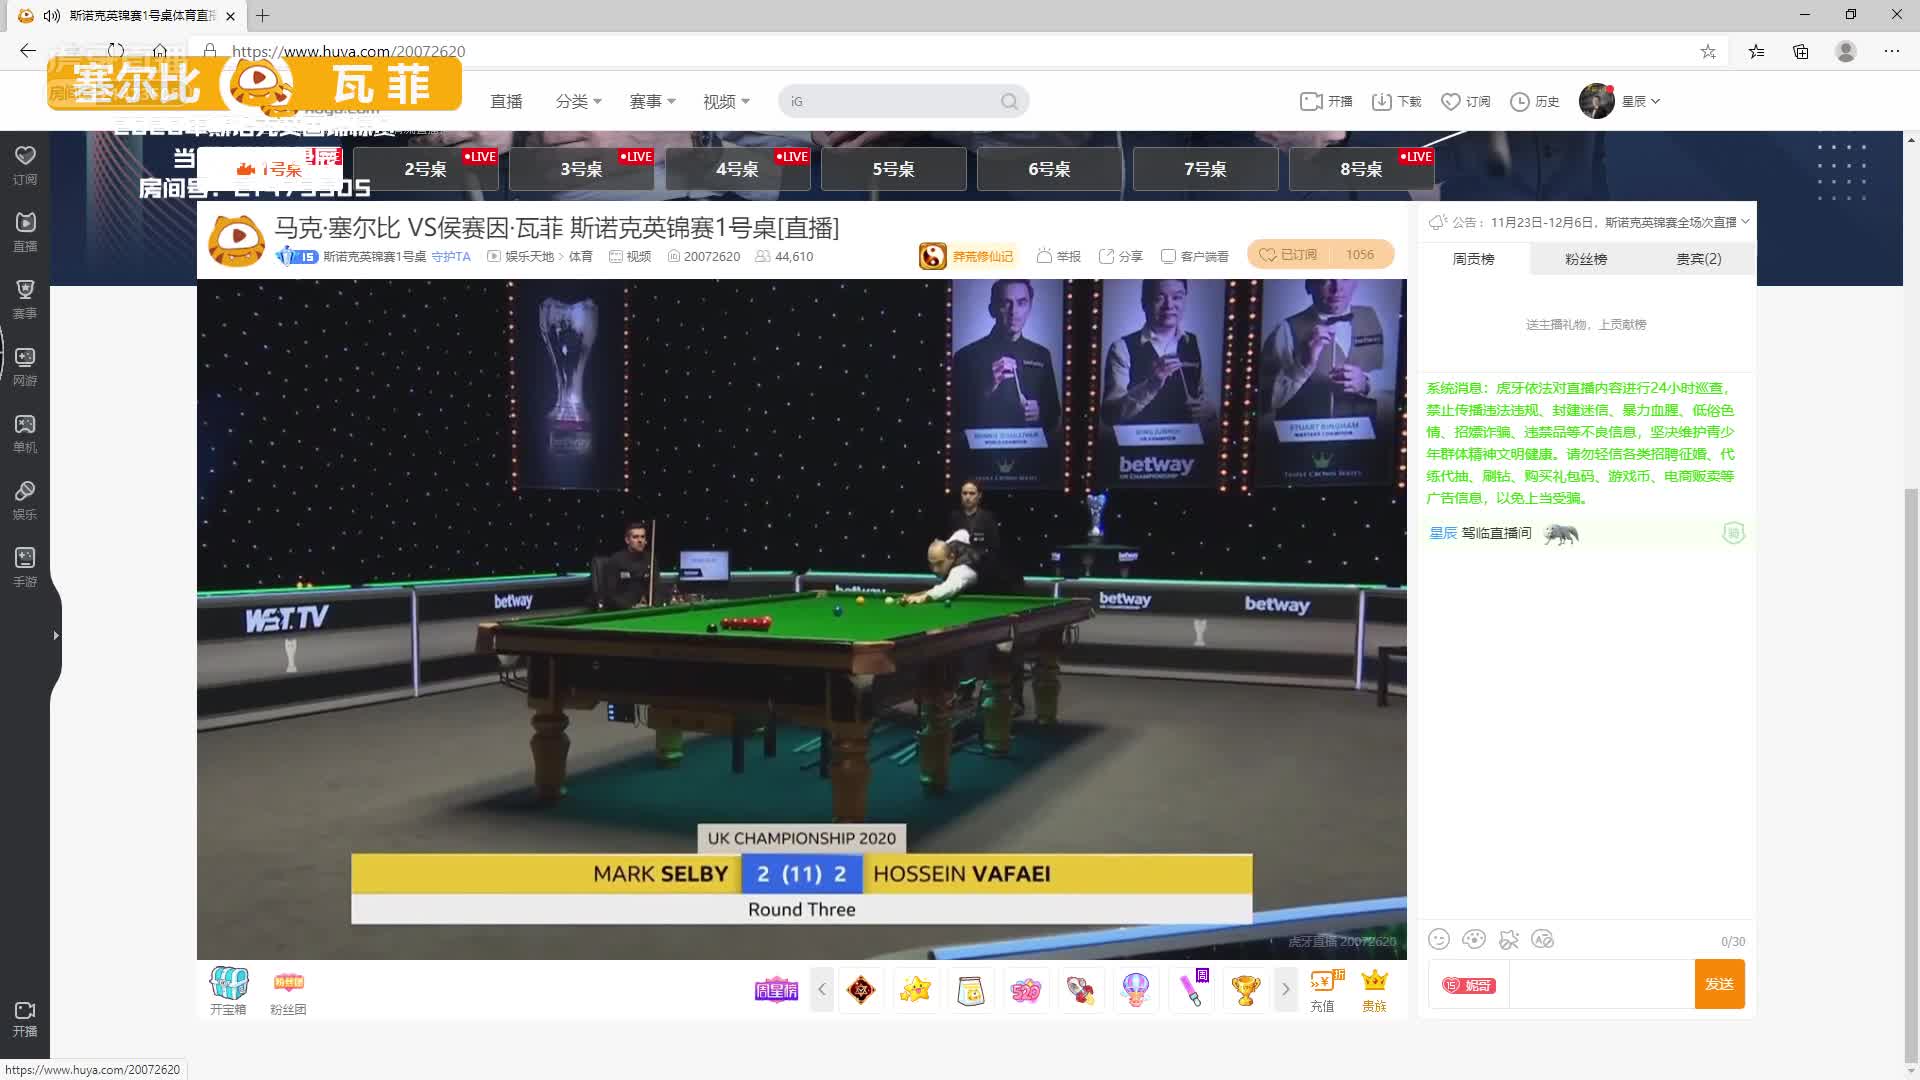Click the chat message input field
This screenshot has height=1080, width=1920.
tap(1600, 984)
